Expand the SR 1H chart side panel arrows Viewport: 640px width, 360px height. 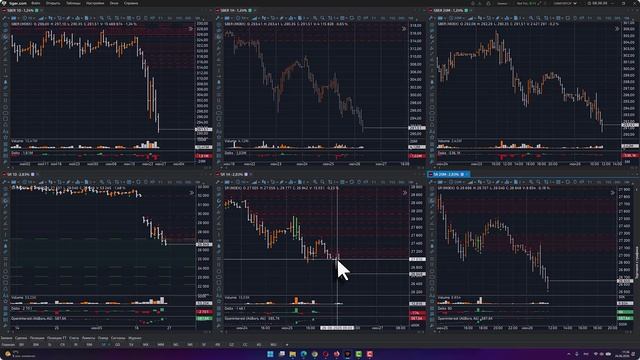pos(404,193)
